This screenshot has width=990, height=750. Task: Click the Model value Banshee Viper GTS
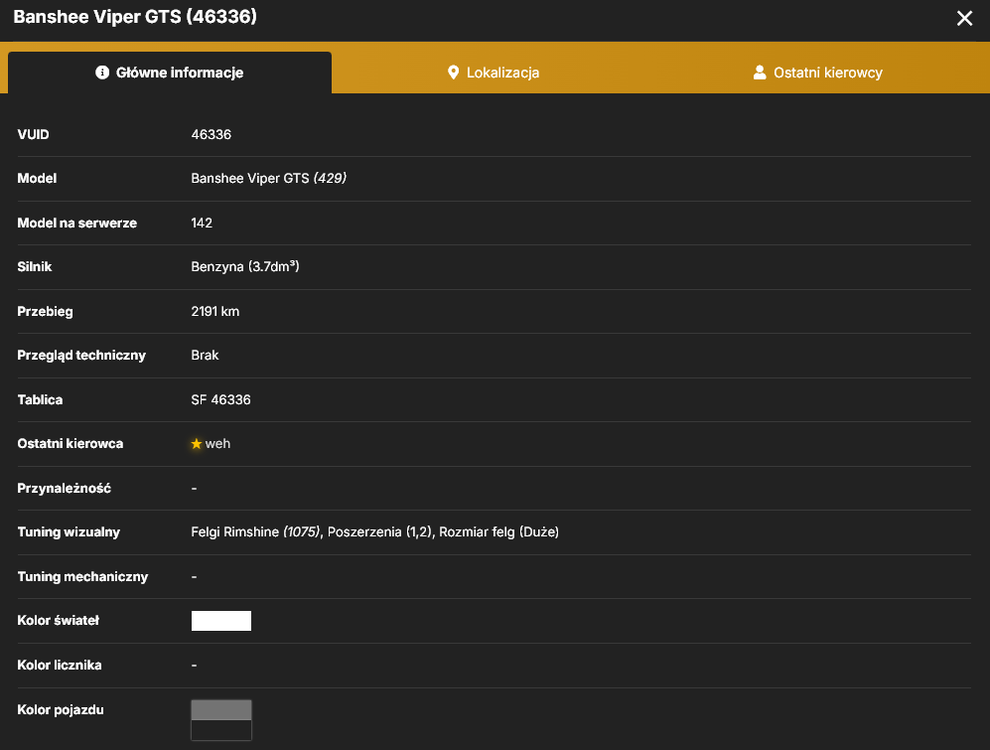coord(250,179)
